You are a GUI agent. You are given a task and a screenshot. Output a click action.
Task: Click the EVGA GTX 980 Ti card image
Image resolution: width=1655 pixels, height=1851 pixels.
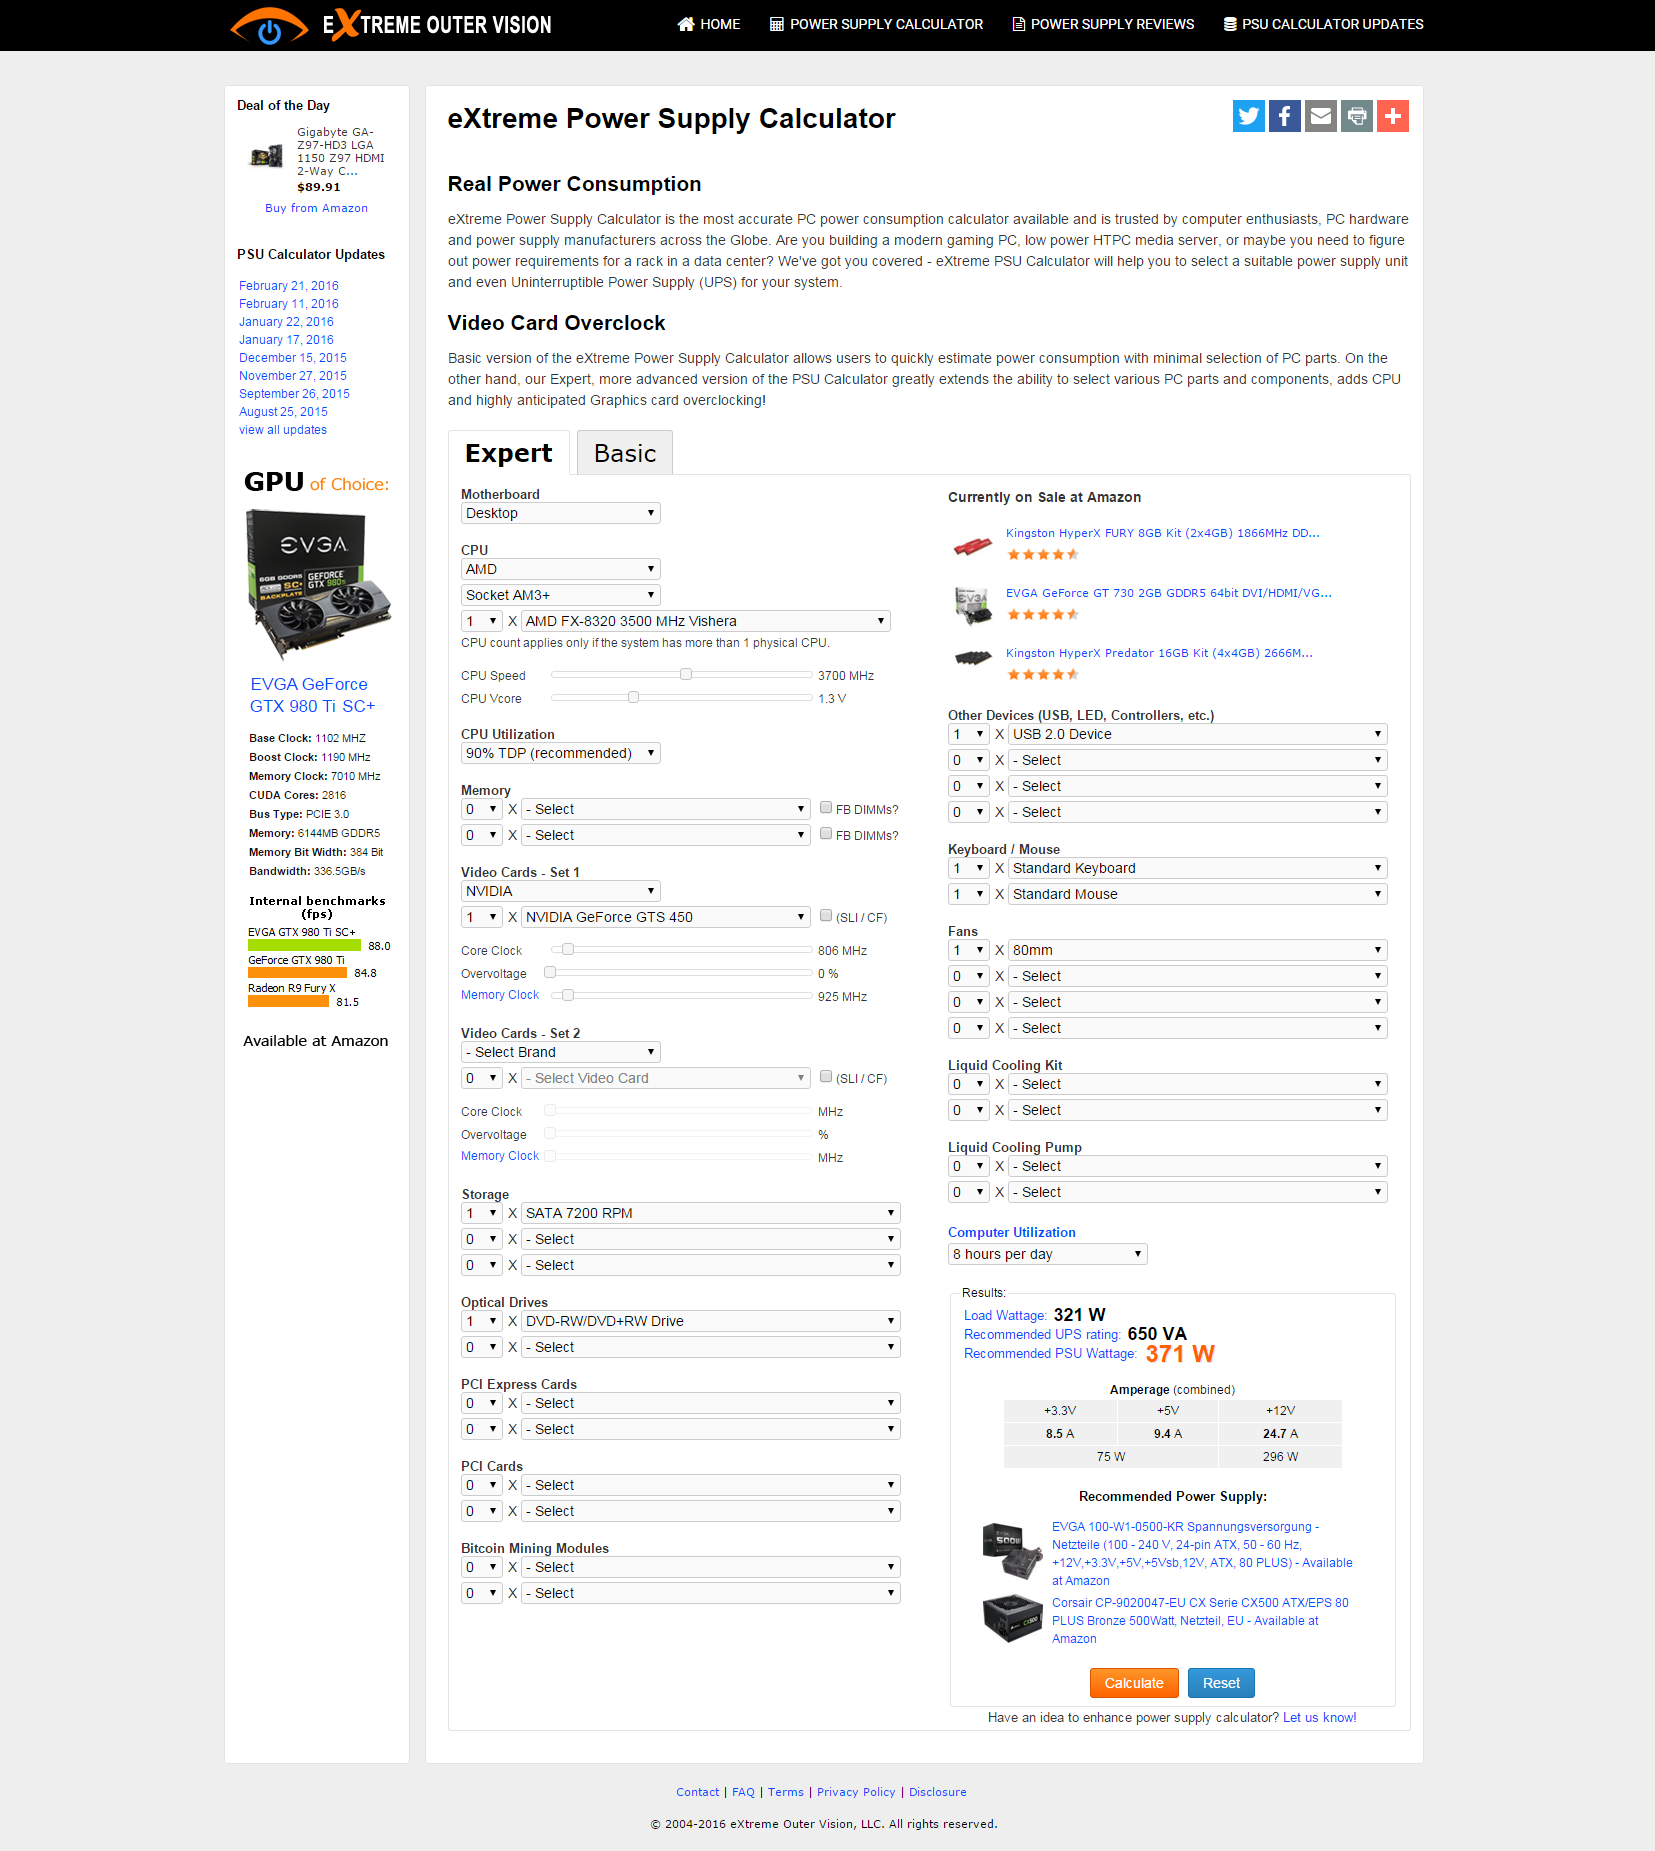[318, 585]
